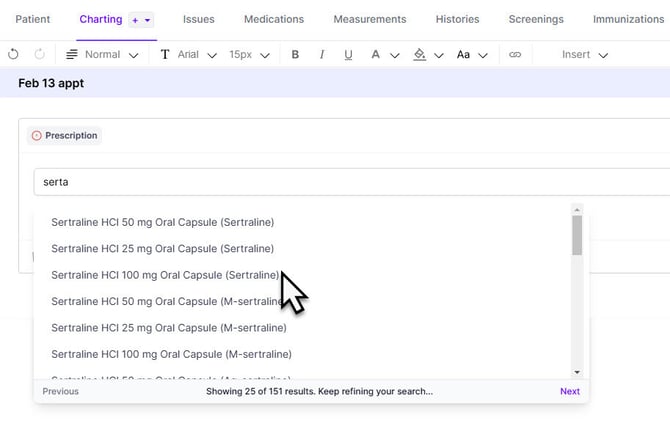Select Sertraline HCl 100 mg Capsule (M-sertraline)

click(171, 354)
